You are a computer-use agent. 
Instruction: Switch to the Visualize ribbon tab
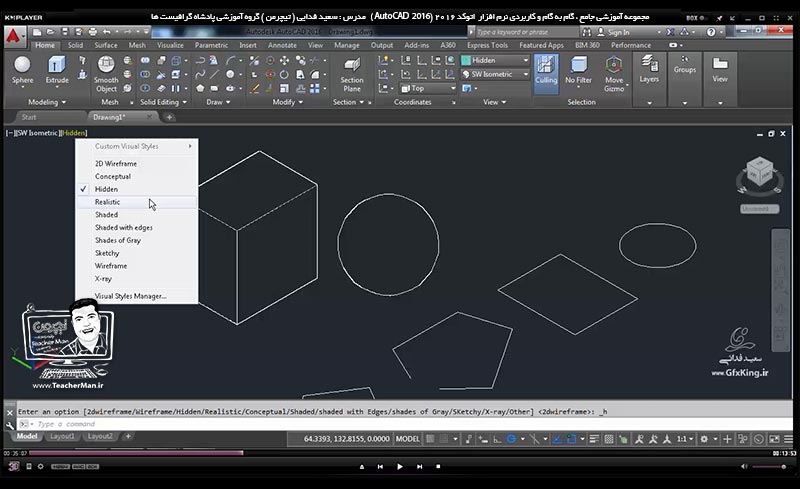(170, 45)
